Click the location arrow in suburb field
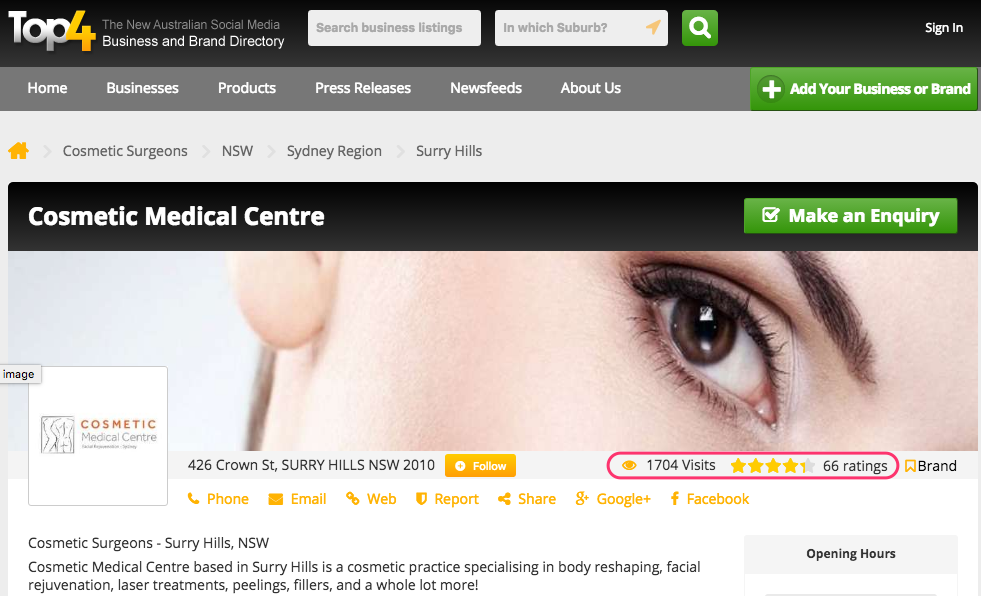The height and width of the screenshot is (596, 981). 653,28
